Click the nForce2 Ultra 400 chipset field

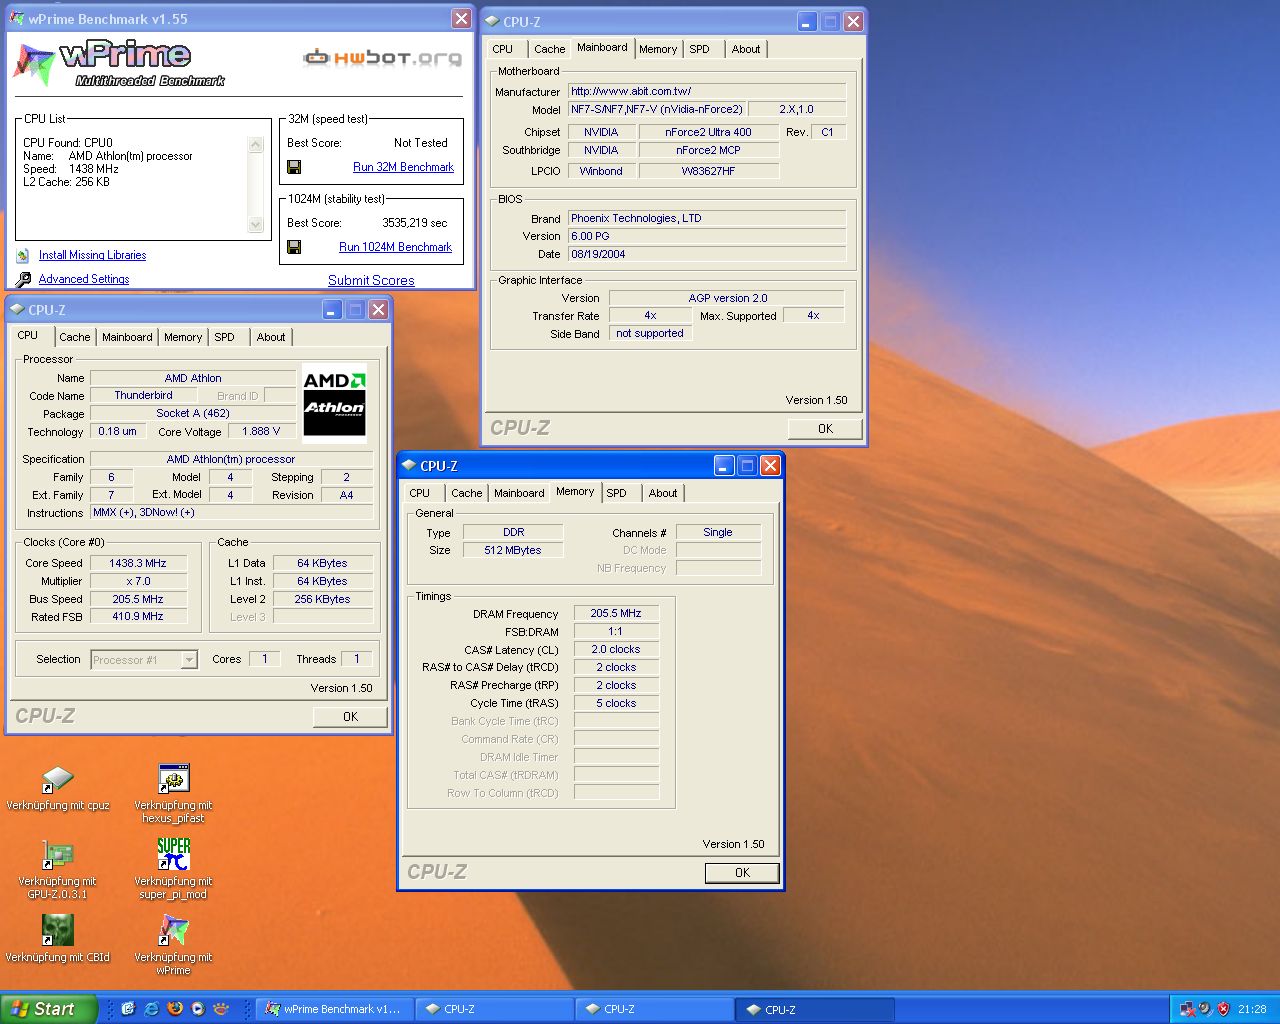tap(708, 133)
